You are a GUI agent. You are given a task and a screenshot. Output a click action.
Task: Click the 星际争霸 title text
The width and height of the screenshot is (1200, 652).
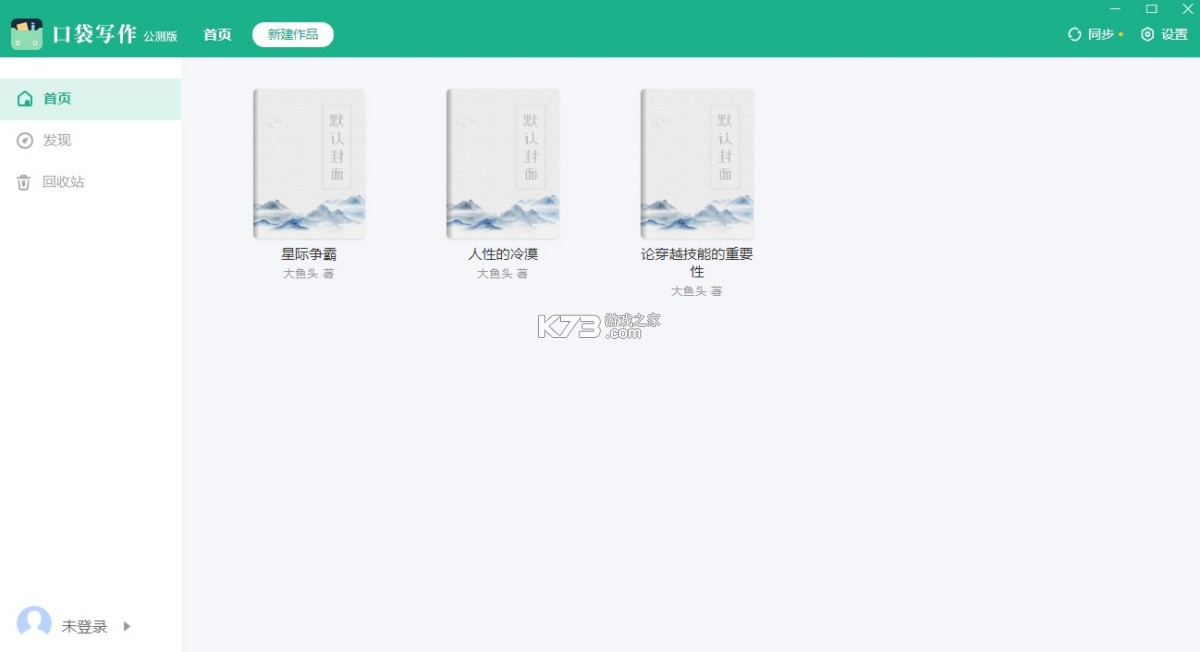(309, 254)
